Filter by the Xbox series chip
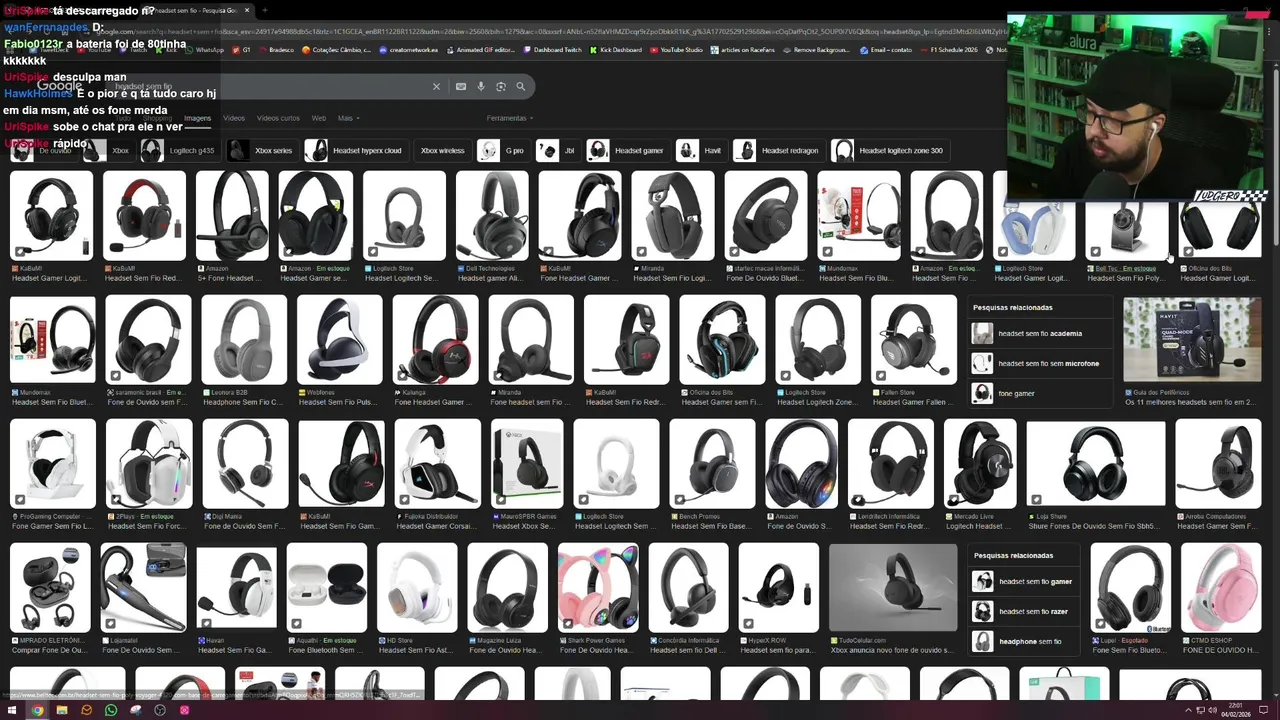Image resolution: width=1280 pixels, height=720 pixels. point(264,151)
